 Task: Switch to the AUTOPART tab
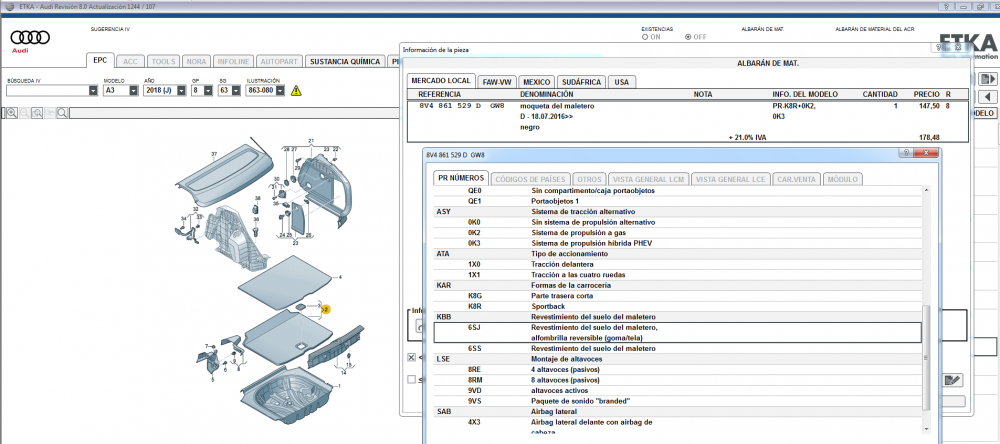point(279,62)
